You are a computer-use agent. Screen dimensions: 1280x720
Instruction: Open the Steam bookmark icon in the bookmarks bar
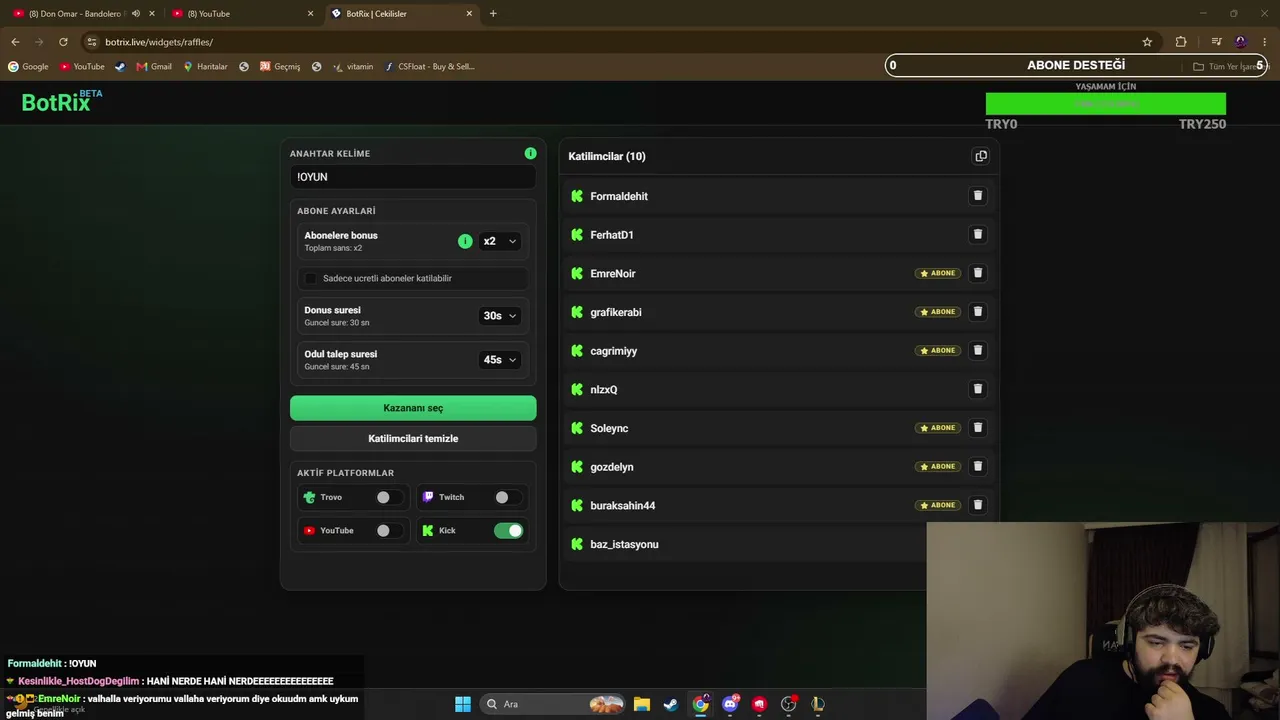[x=120, y=67]
